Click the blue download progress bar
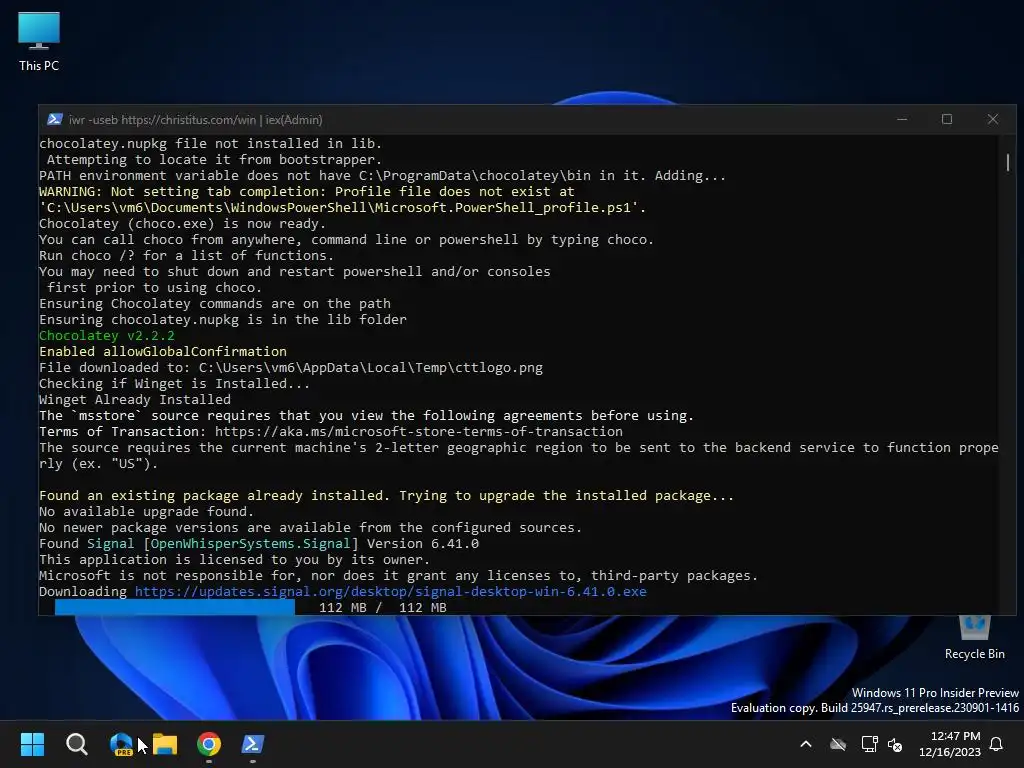The height and width of the screenshot is (768, 1024). pos(174,607)
